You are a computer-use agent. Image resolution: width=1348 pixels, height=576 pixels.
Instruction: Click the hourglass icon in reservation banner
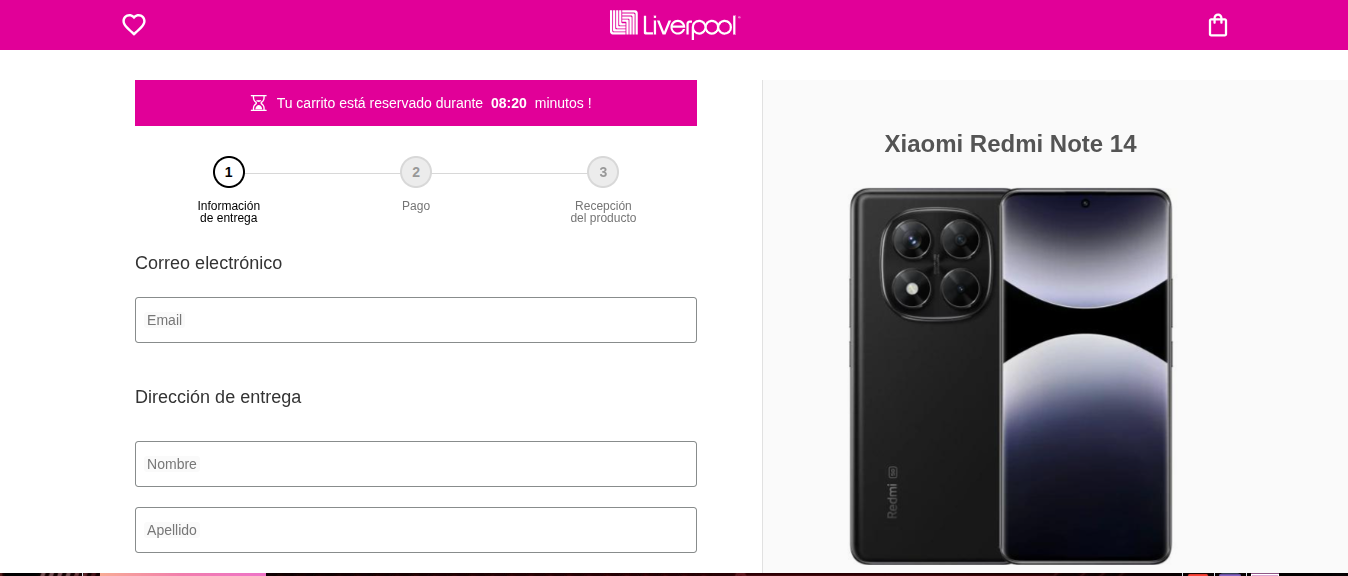point(259,103)
